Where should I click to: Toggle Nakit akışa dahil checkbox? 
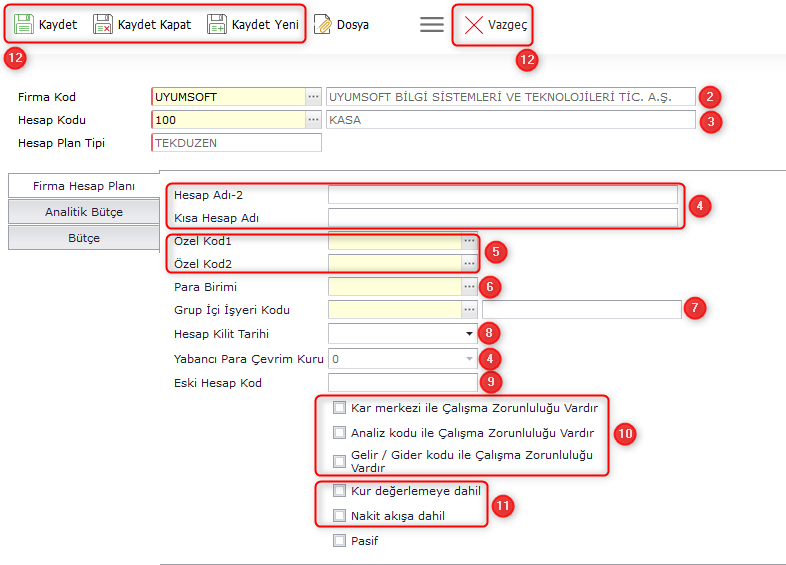340,516
